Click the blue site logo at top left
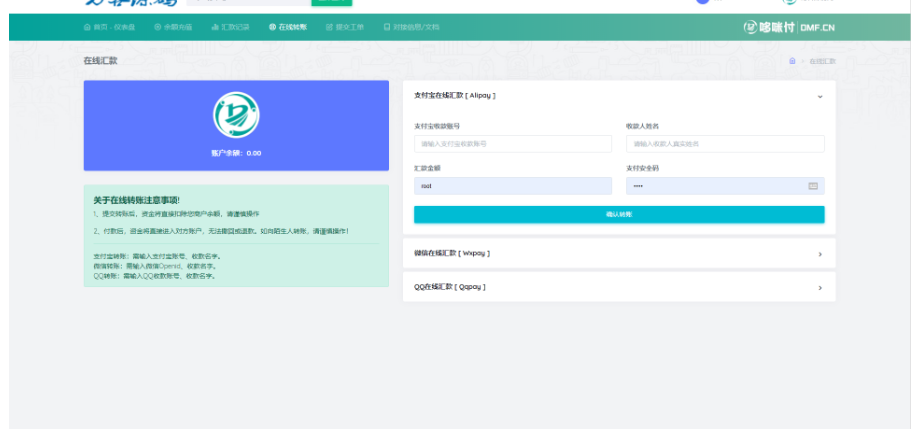Viewport: 912px width, 429px height. click(x=131, y=2)
